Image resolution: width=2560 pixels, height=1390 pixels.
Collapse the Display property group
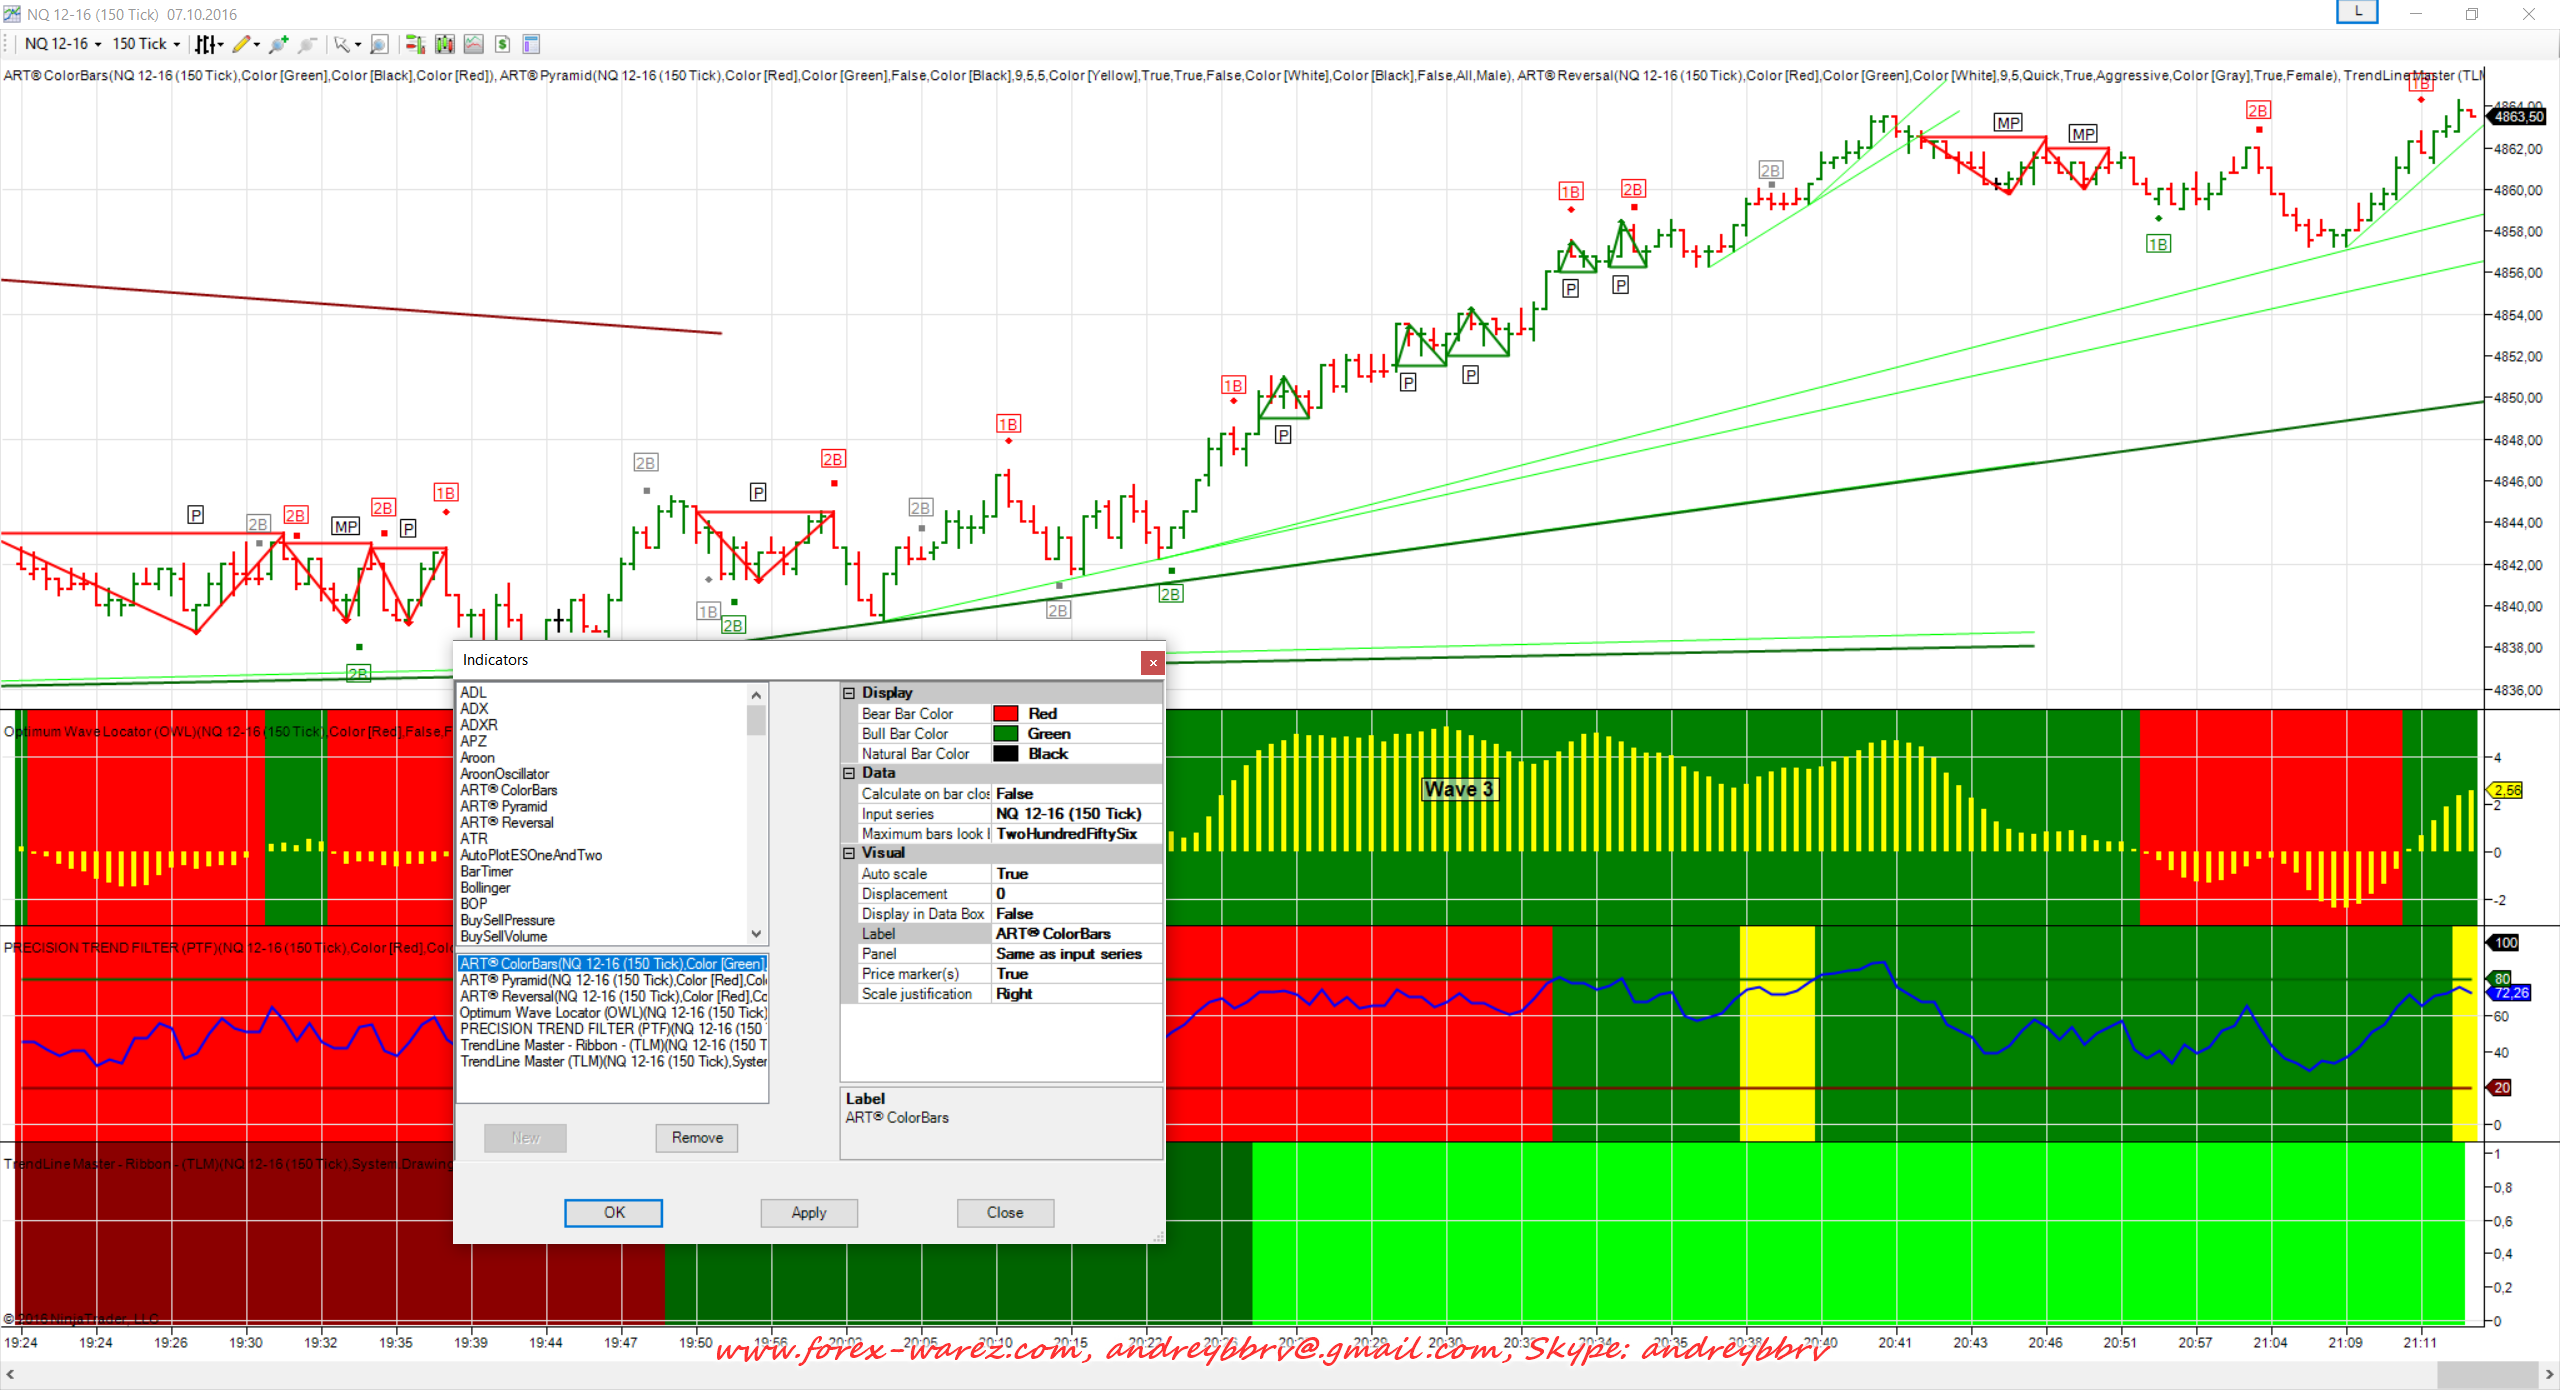tap(849, 693)
